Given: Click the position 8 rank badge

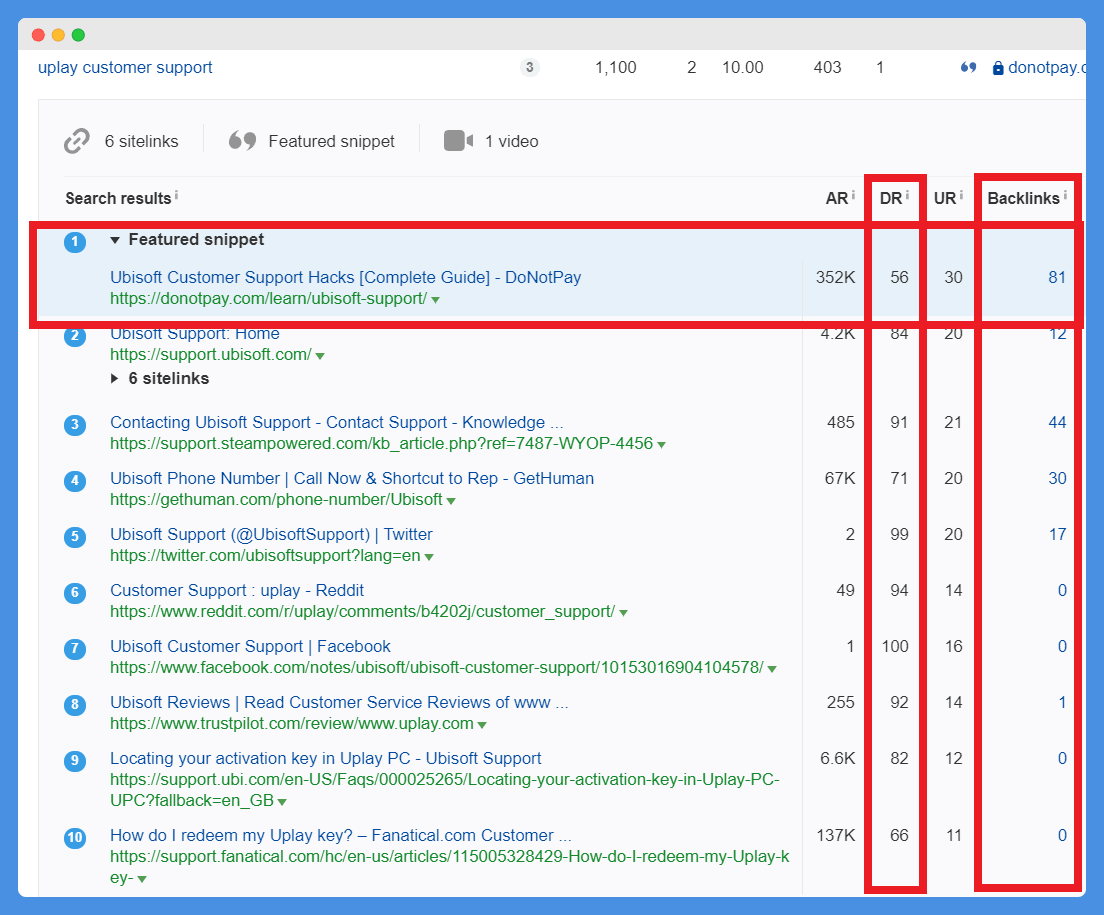Looking at the screenshot, I should (x=75, y=705).
